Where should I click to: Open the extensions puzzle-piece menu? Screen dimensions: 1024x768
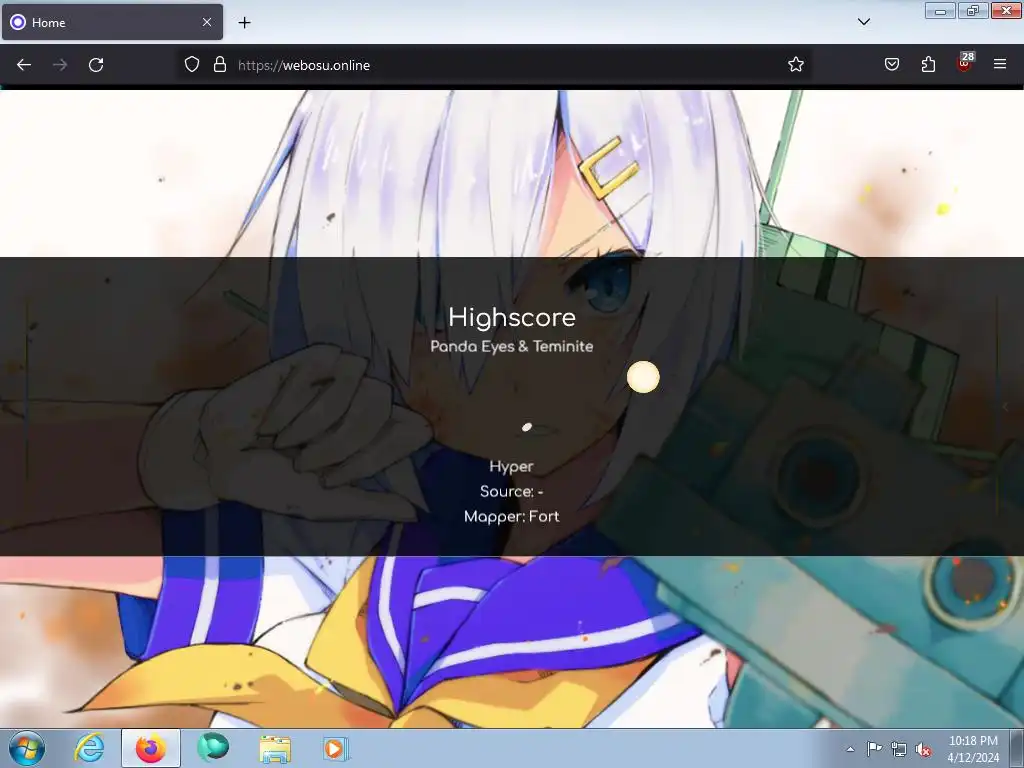click(x=928, y=65)
